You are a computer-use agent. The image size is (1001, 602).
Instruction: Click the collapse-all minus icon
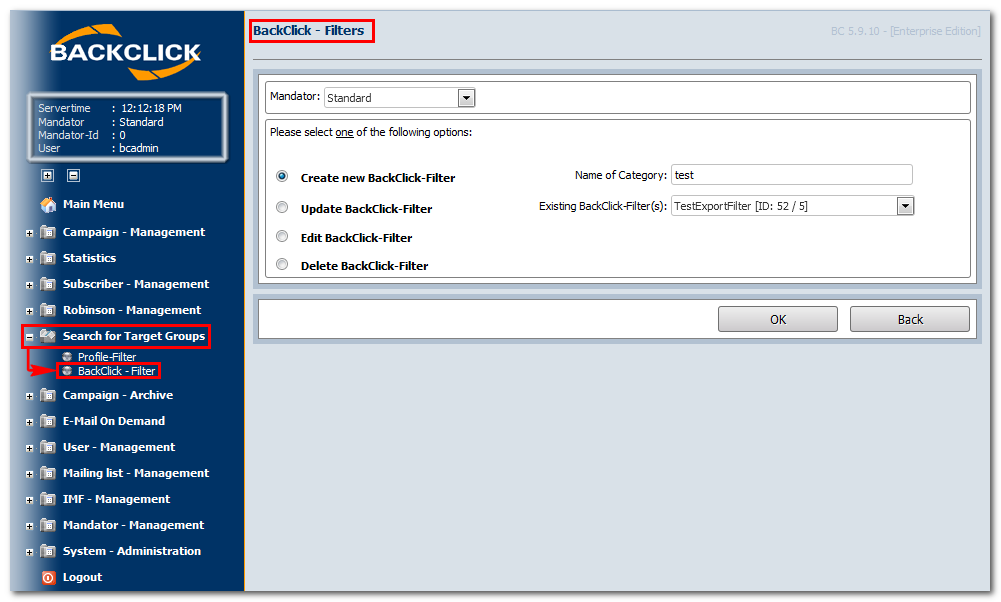tap(73, 175)
